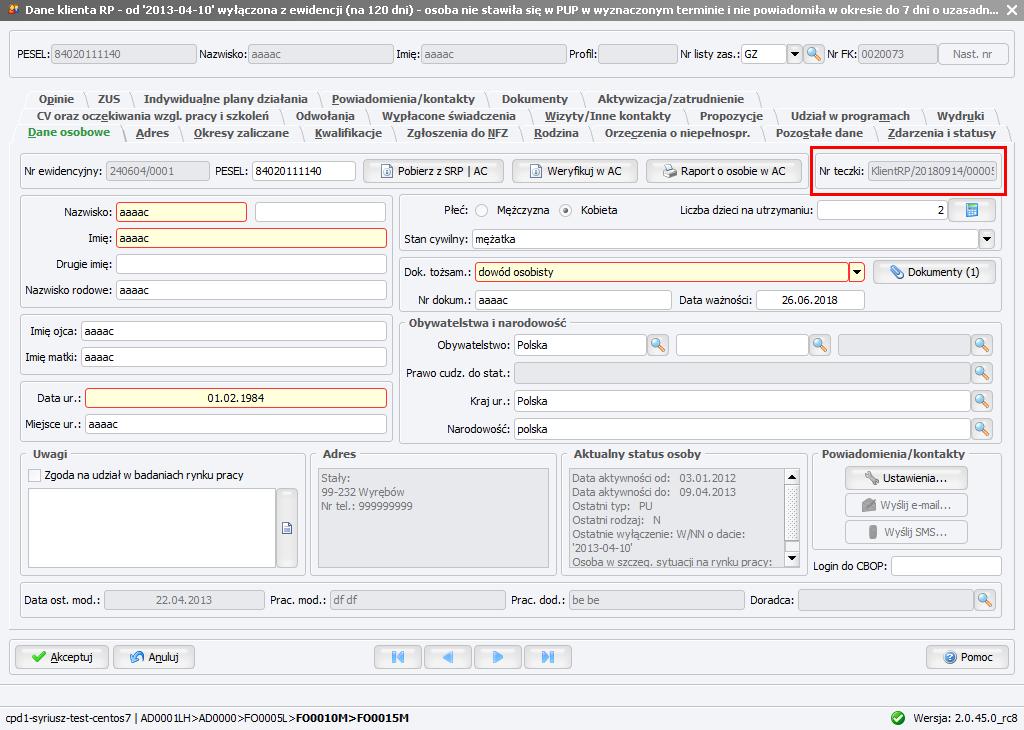This screenshot has width=1024, height=730.
Task: Check Zgoda na udział w badaniach rynku pracy
Action: click(35, 475)
